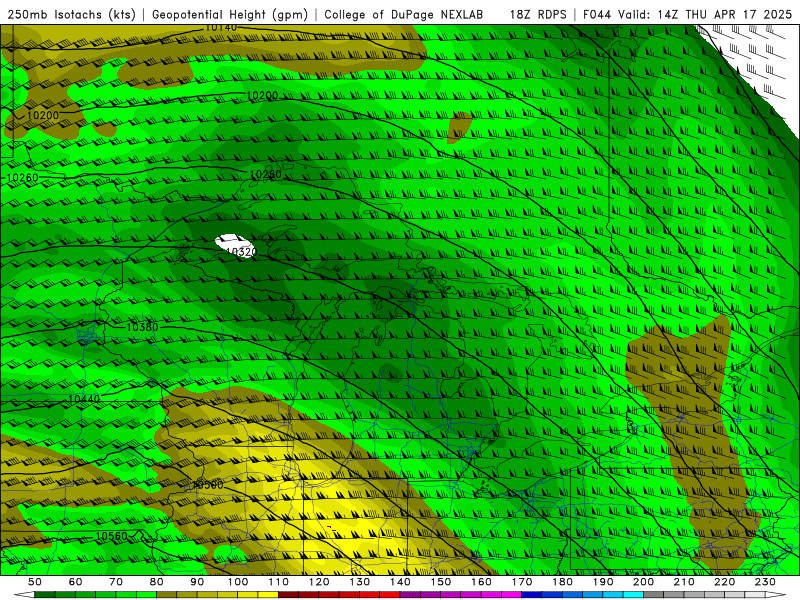Click the legend value 90

[x=197, y=582]
